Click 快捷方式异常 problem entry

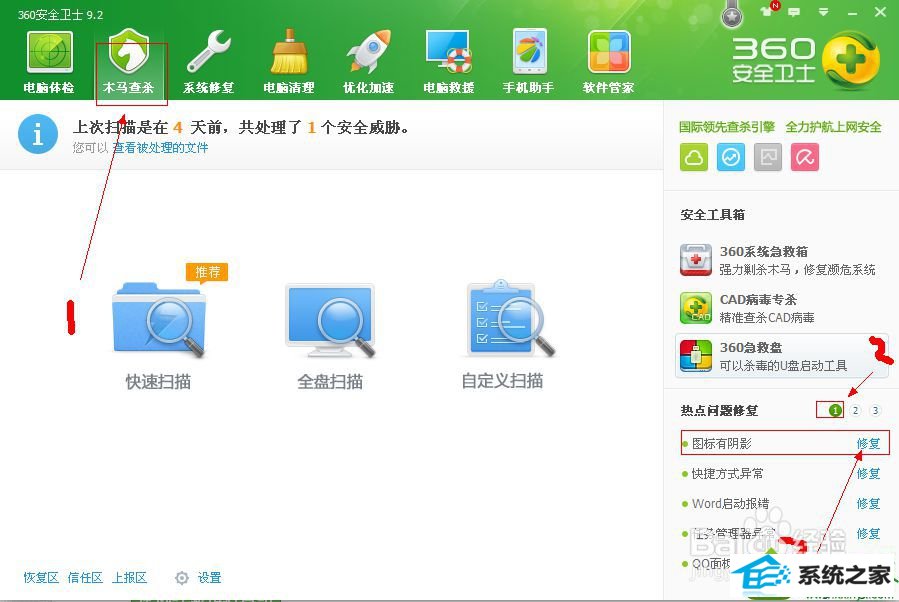[x=727, y=474]
